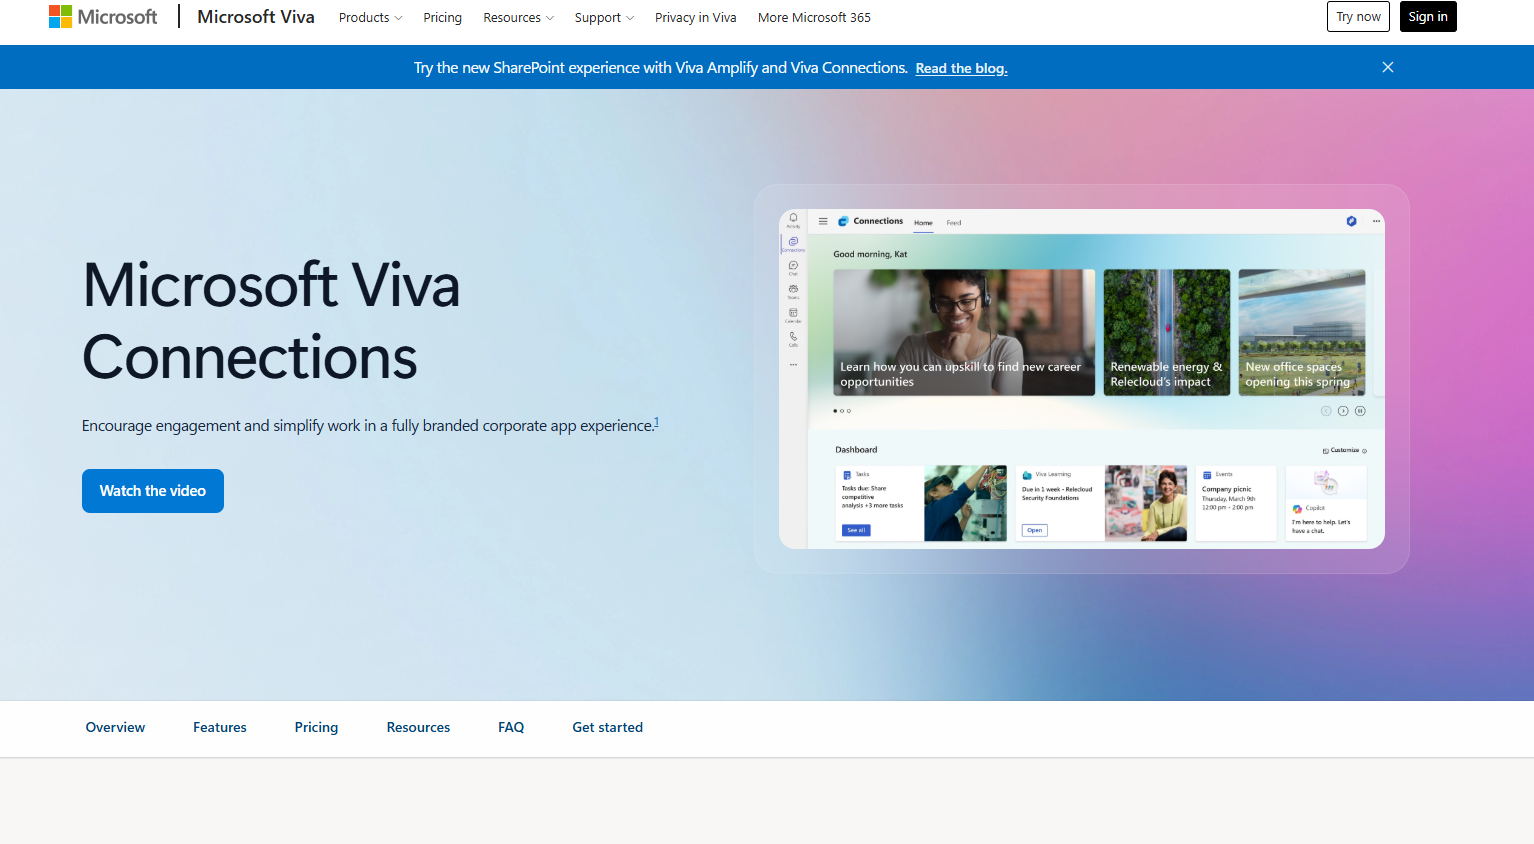The height and width of the screenshot is (844, 1534).
Task: Click the Microsoft Viva Connections heading
Action: (271, 321)
